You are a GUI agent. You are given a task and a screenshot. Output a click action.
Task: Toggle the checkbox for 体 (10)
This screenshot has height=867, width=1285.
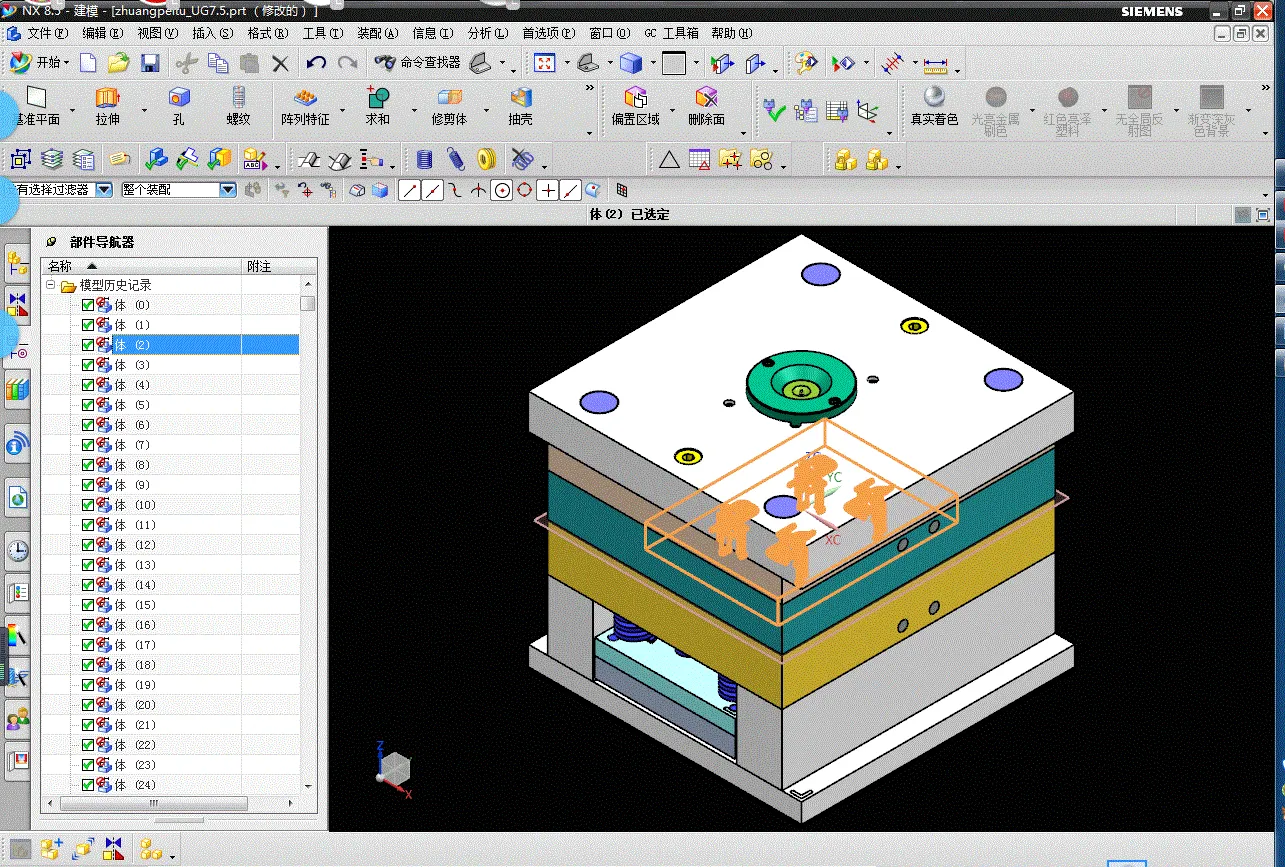[88, 505]
